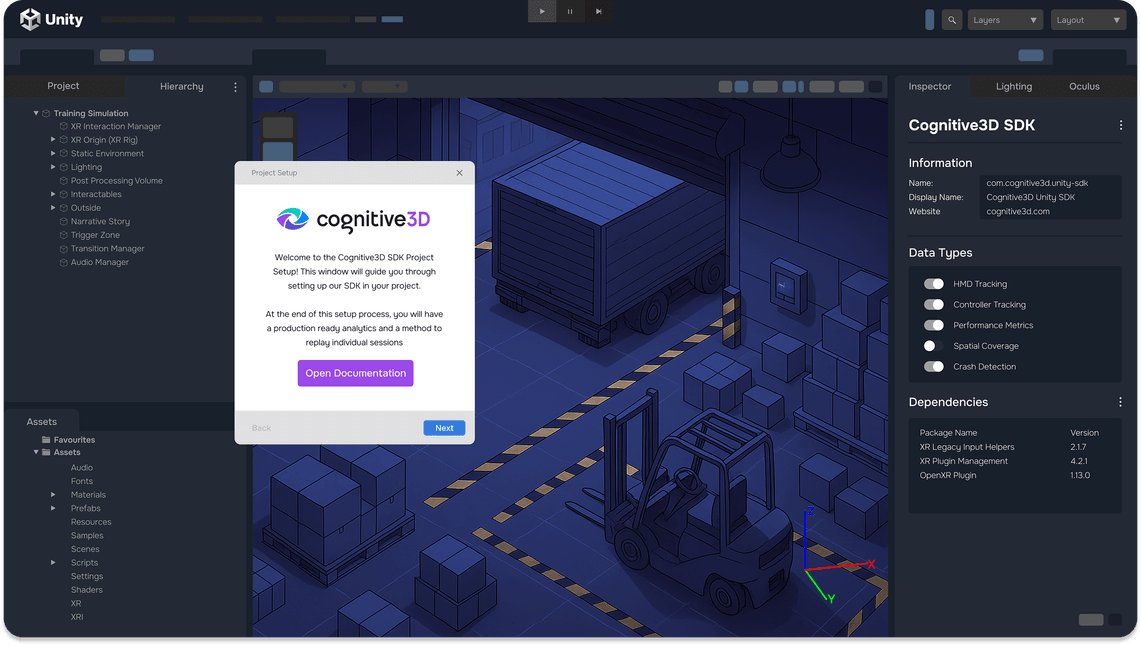The height and width of the screenshot is (645, 1141).
Task: Open the Cognitive3D SDK kebab menu
Action: coord(1120,126)
